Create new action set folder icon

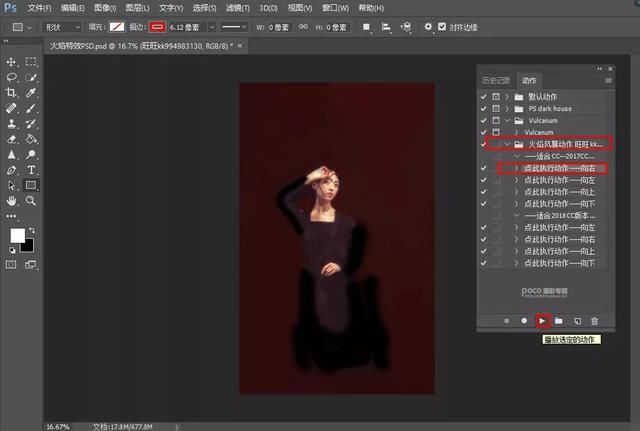click(559, 321)
